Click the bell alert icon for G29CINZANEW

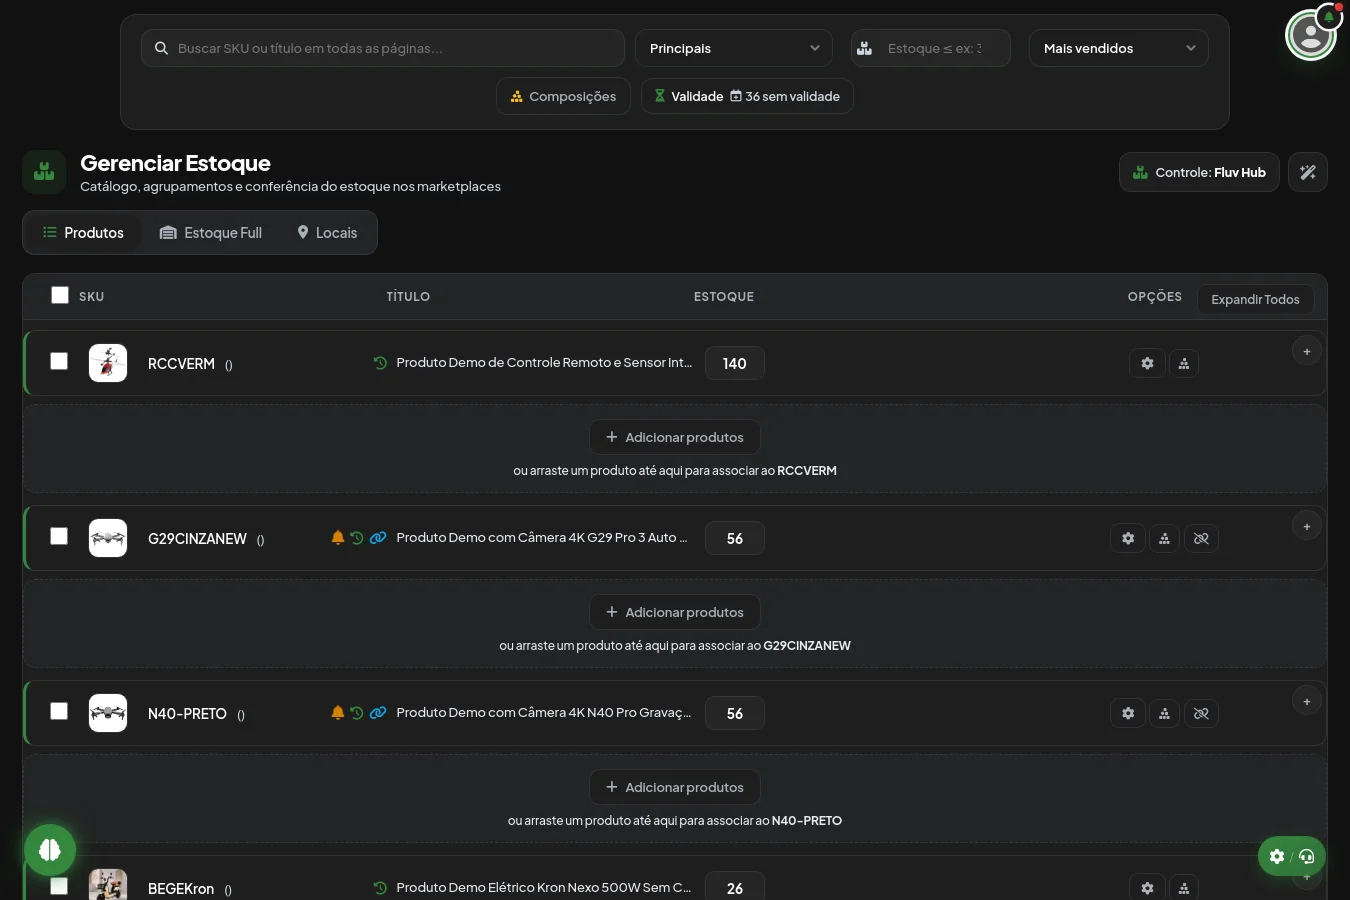pos(338,538)
